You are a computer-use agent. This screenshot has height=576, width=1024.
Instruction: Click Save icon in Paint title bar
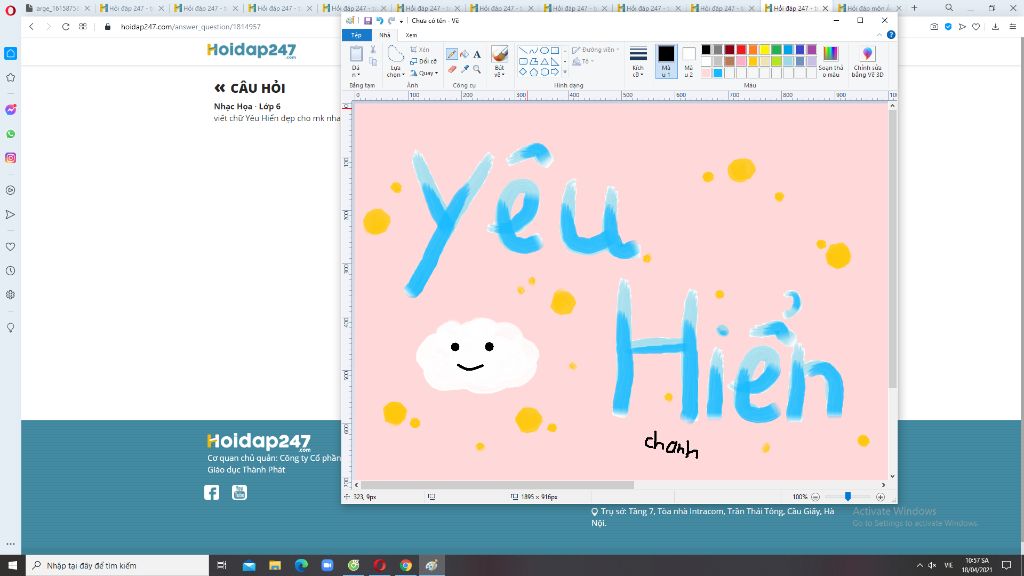pyautogui.click(x=368, y=21)
